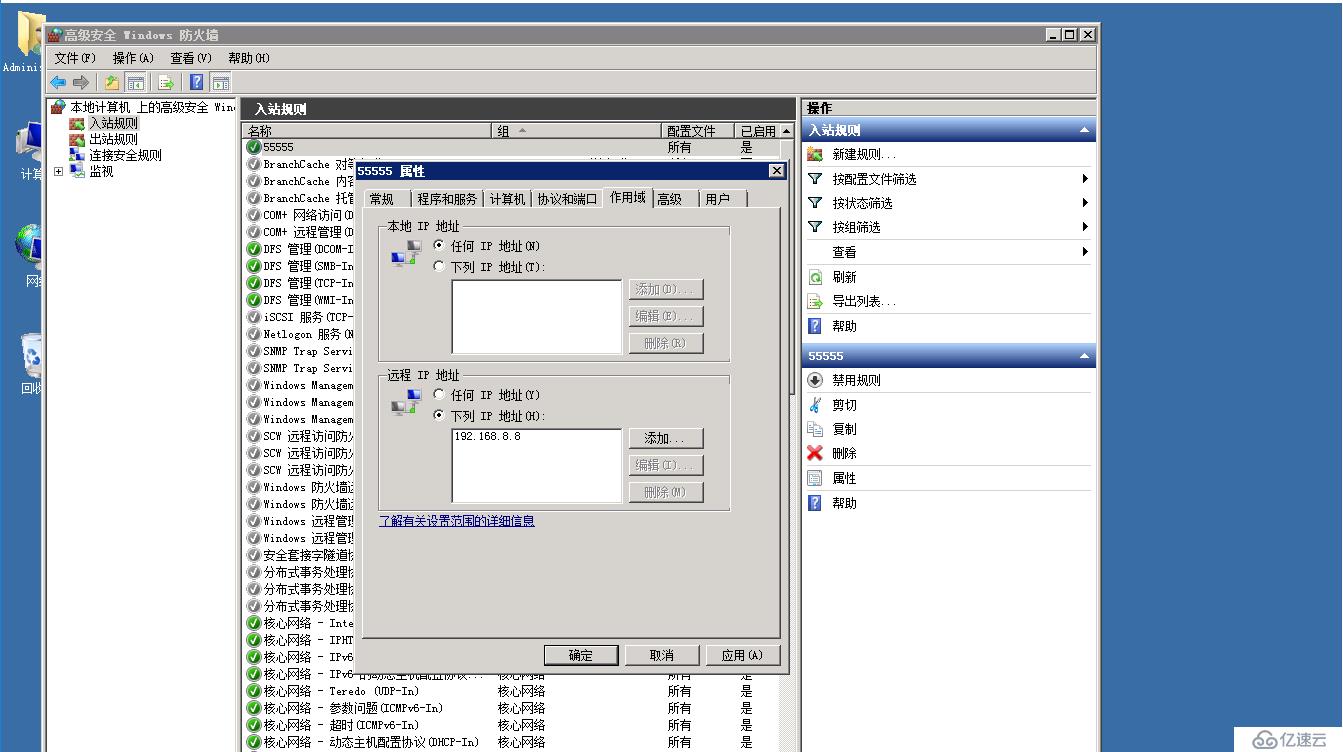Select 任何 IP 地址(Y) for remote IP
This screenshot has width=1343, height=752.
click(439, 394)
